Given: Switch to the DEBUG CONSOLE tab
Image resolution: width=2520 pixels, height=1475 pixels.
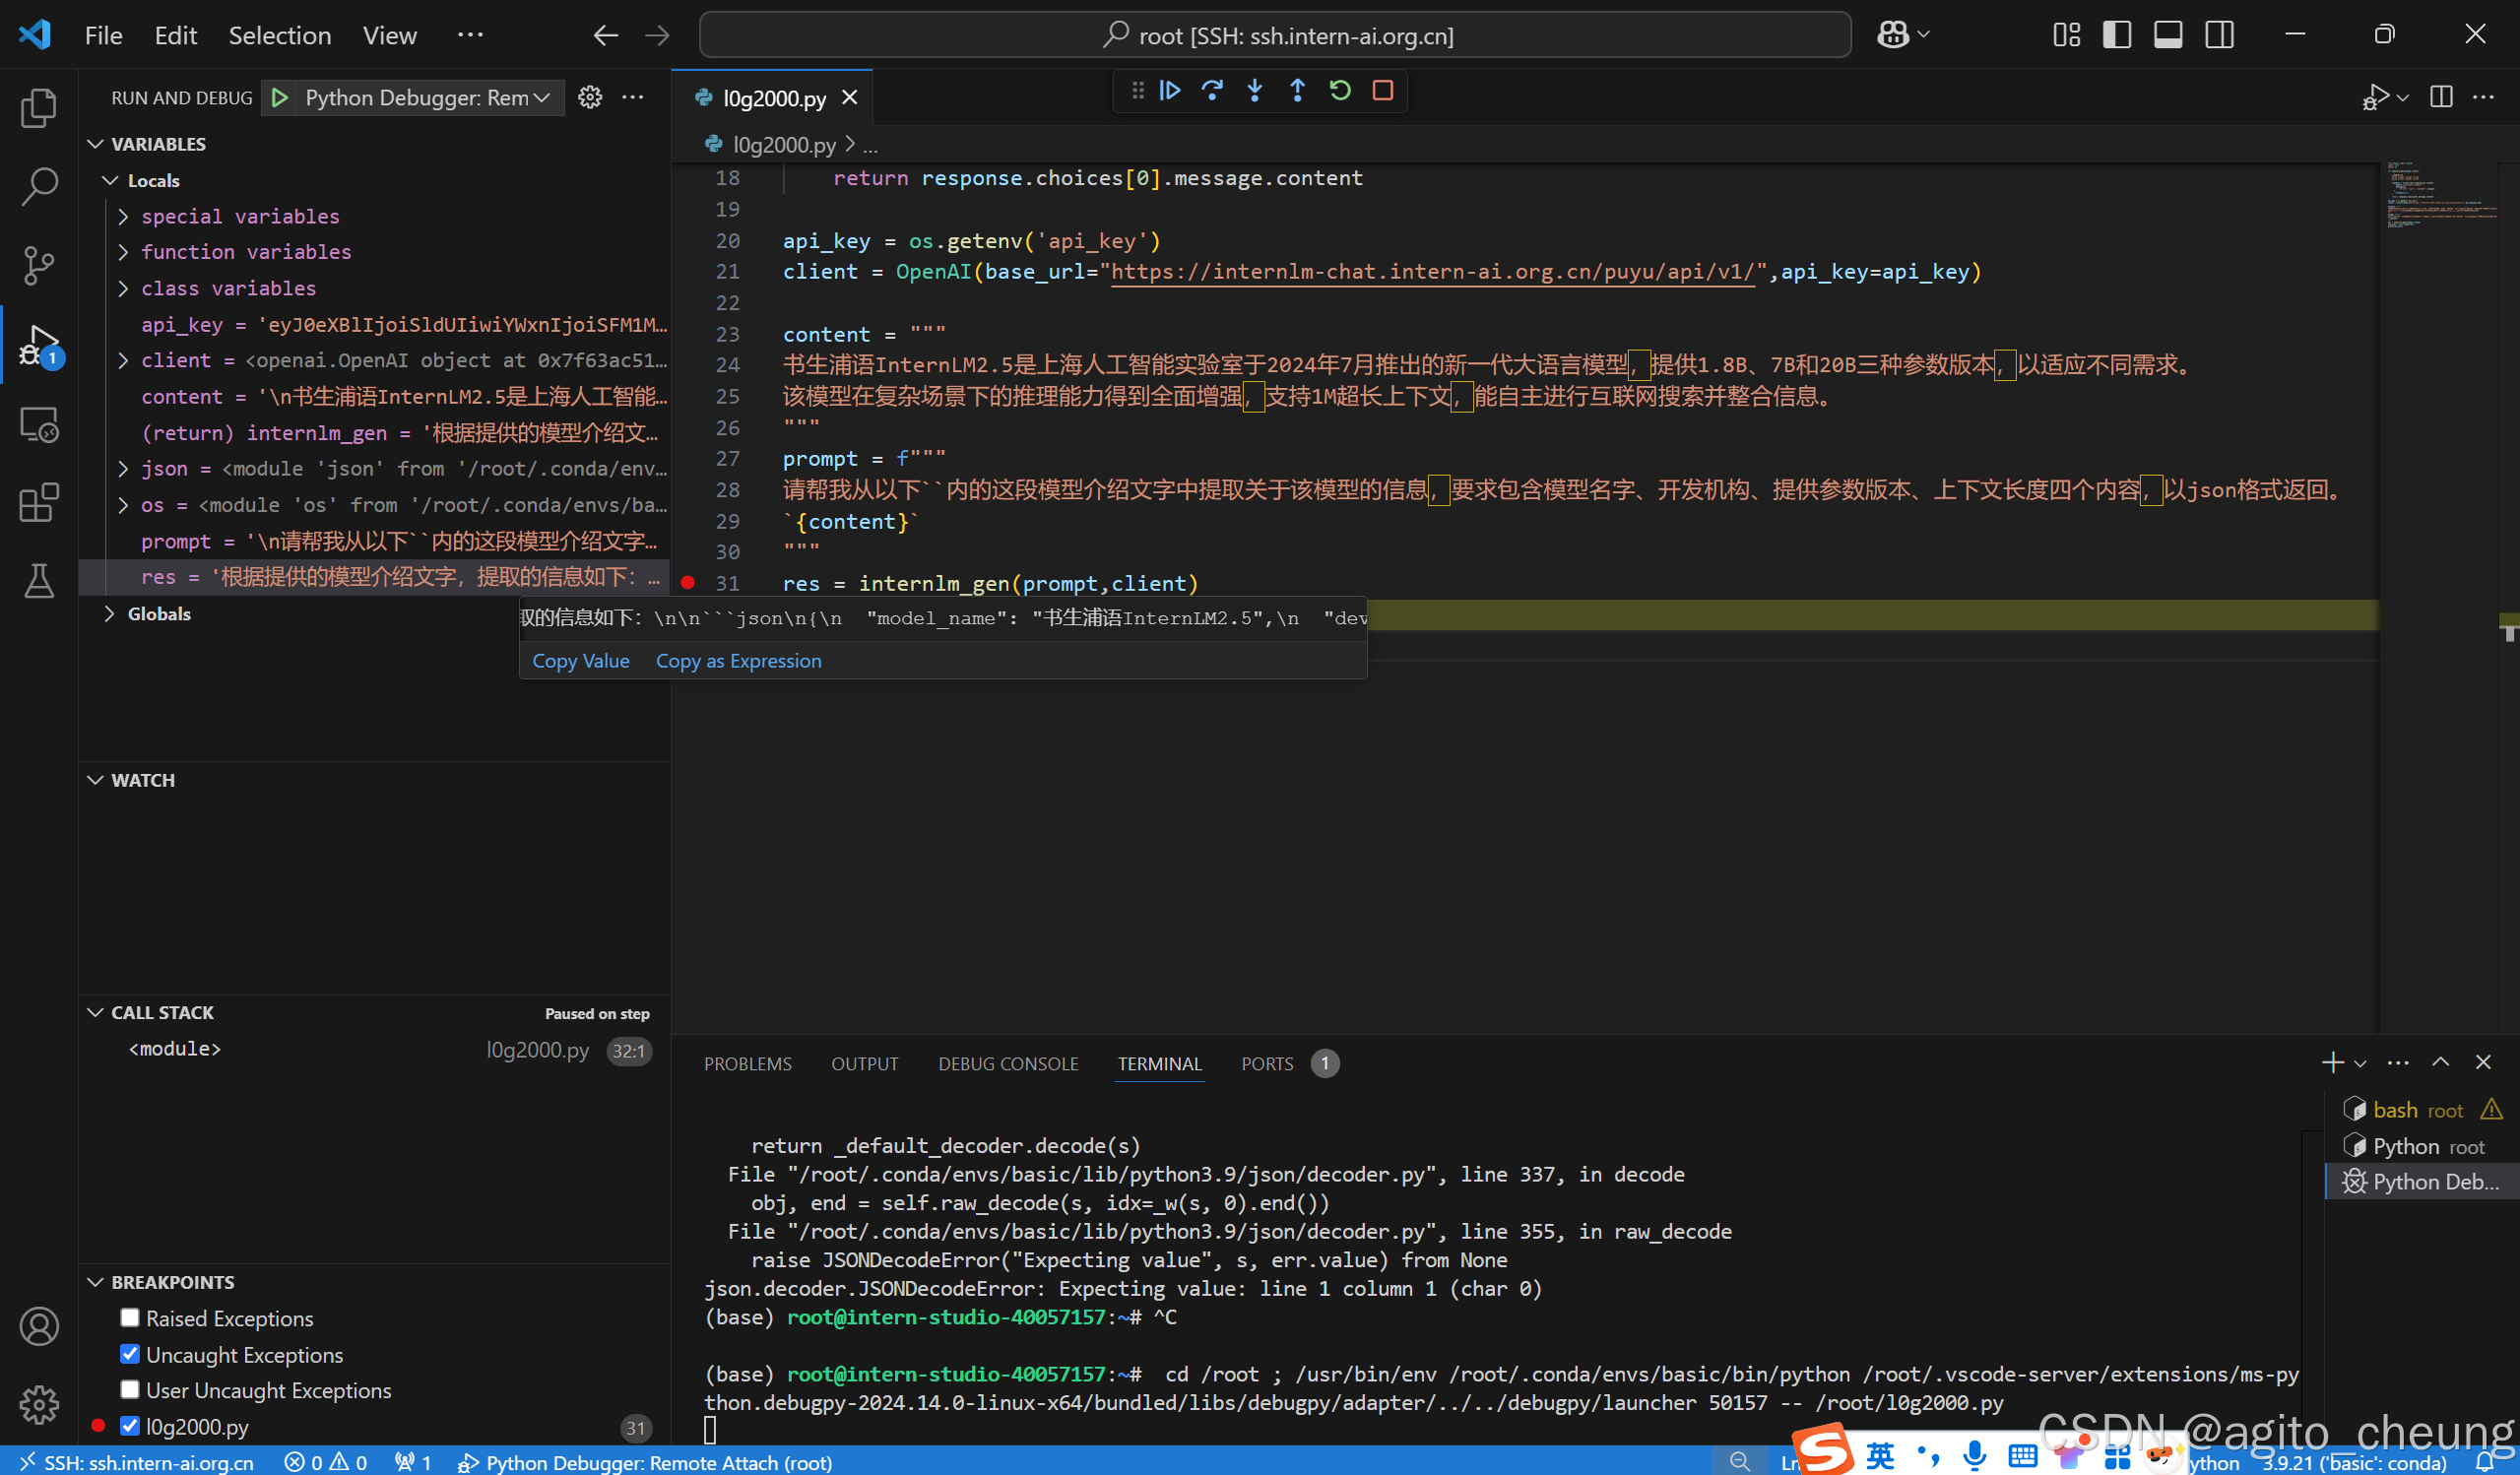Looking at the screenshot, I should tap(1007, 1064).
